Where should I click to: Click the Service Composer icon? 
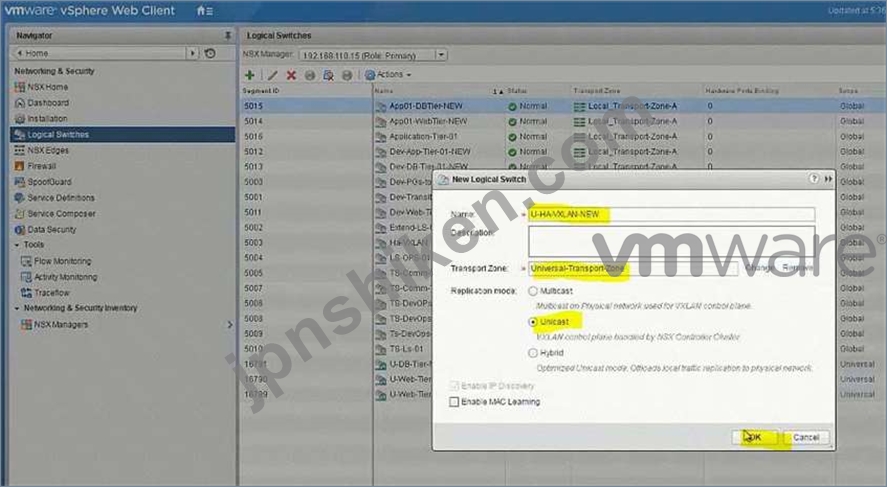[20, 214]
